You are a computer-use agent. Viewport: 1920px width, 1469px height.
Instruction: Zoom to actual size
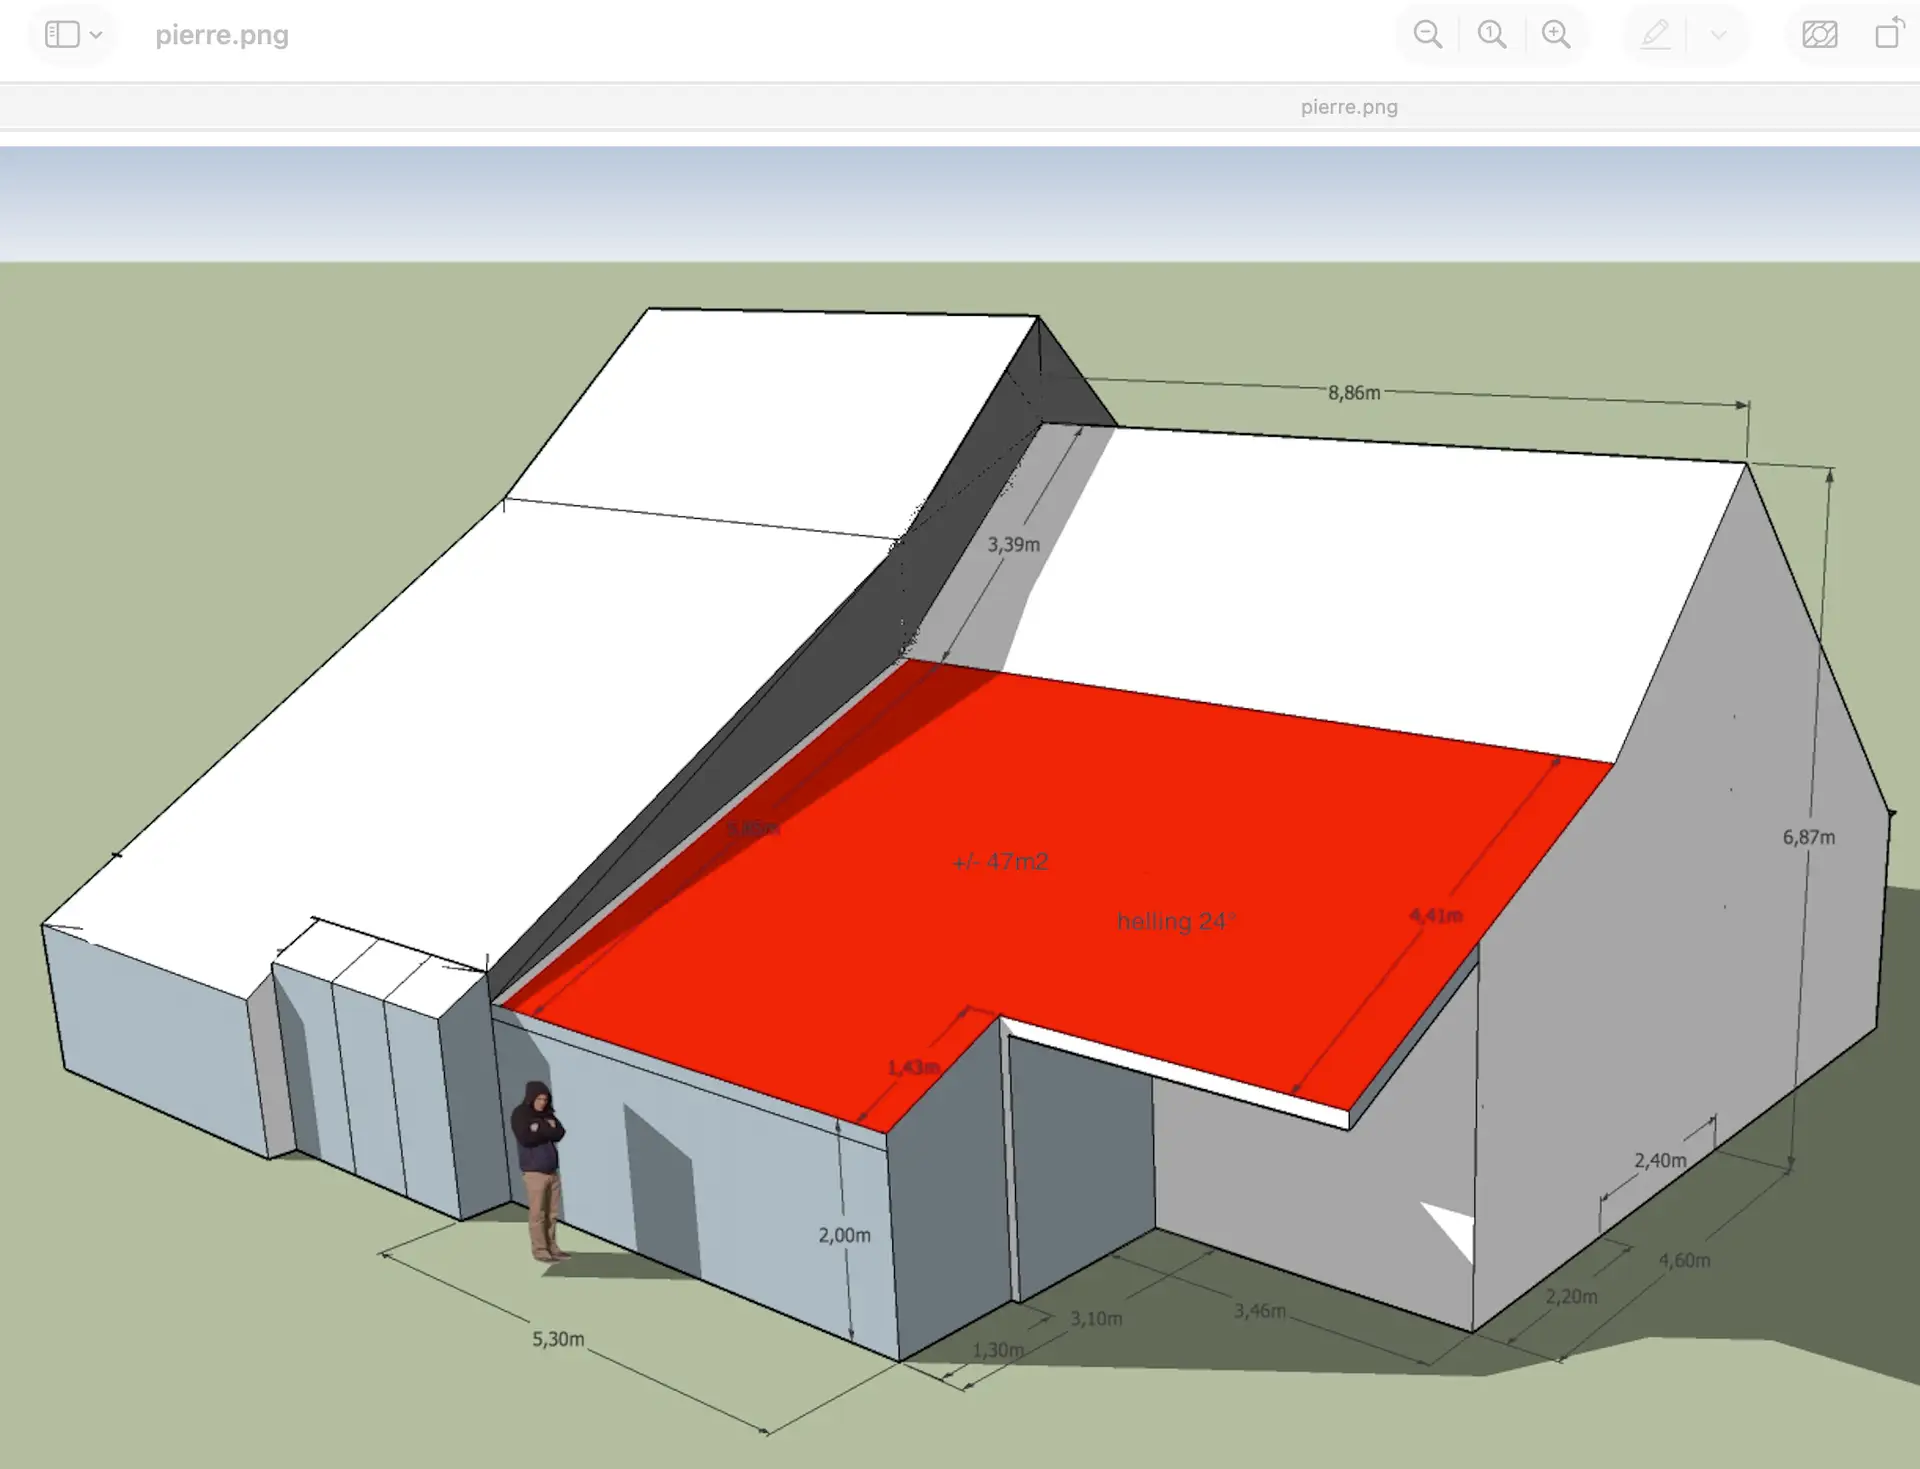[x=1491, y=35]
